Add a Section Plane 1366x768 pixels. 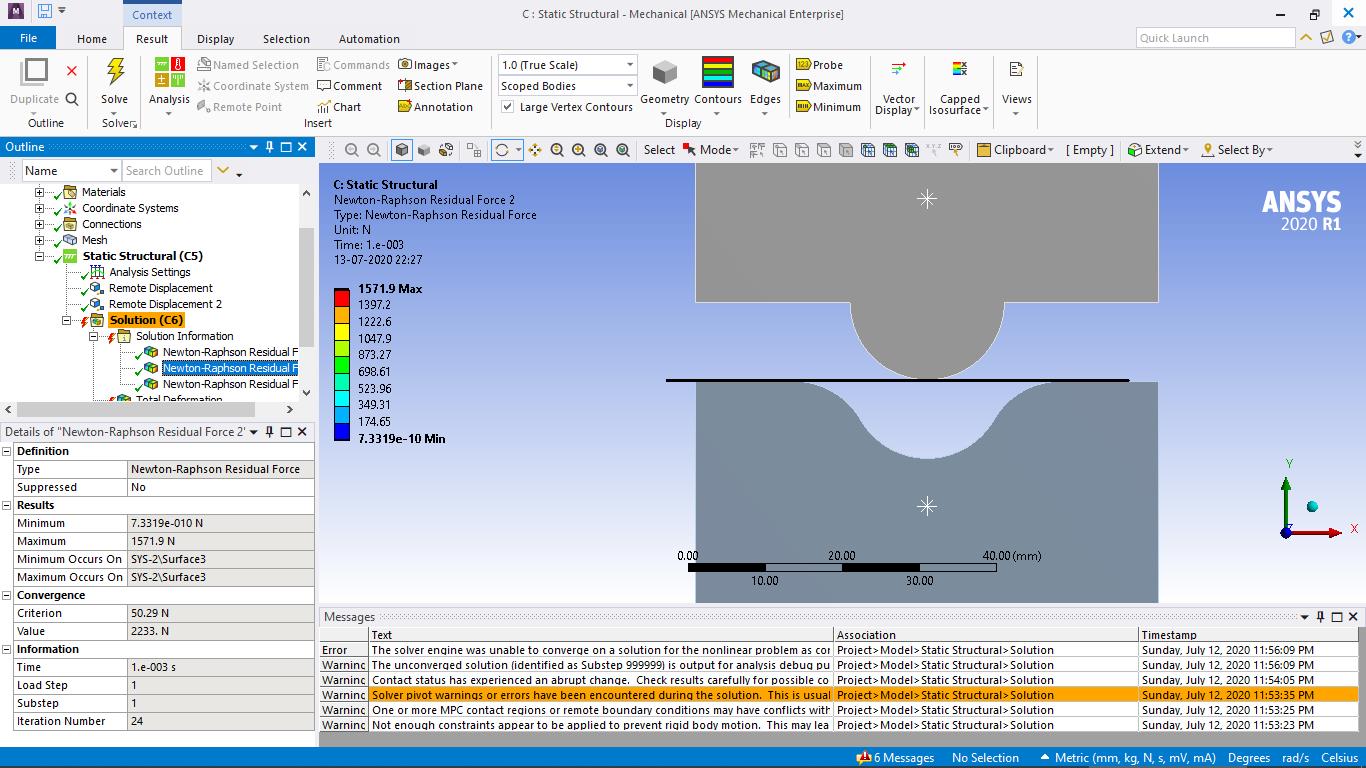tap(440, 86)
